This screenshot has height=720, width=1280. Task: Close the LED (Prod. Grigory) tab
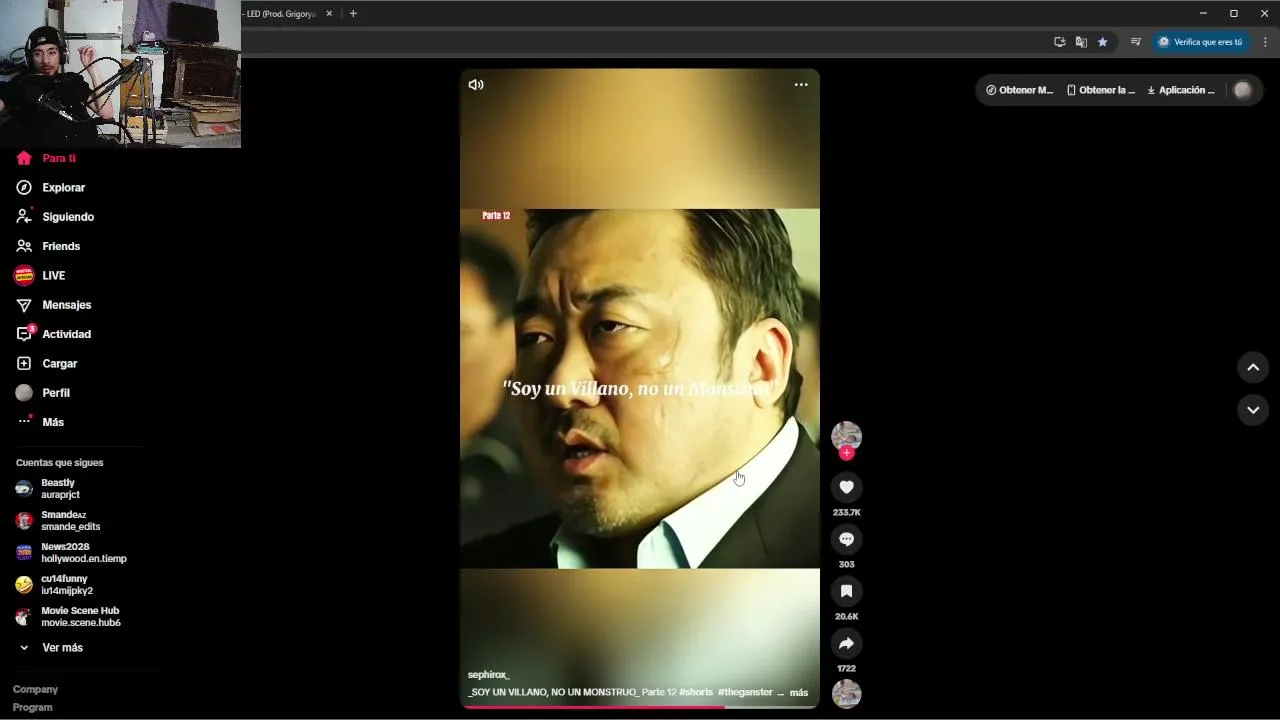point(329,14)
